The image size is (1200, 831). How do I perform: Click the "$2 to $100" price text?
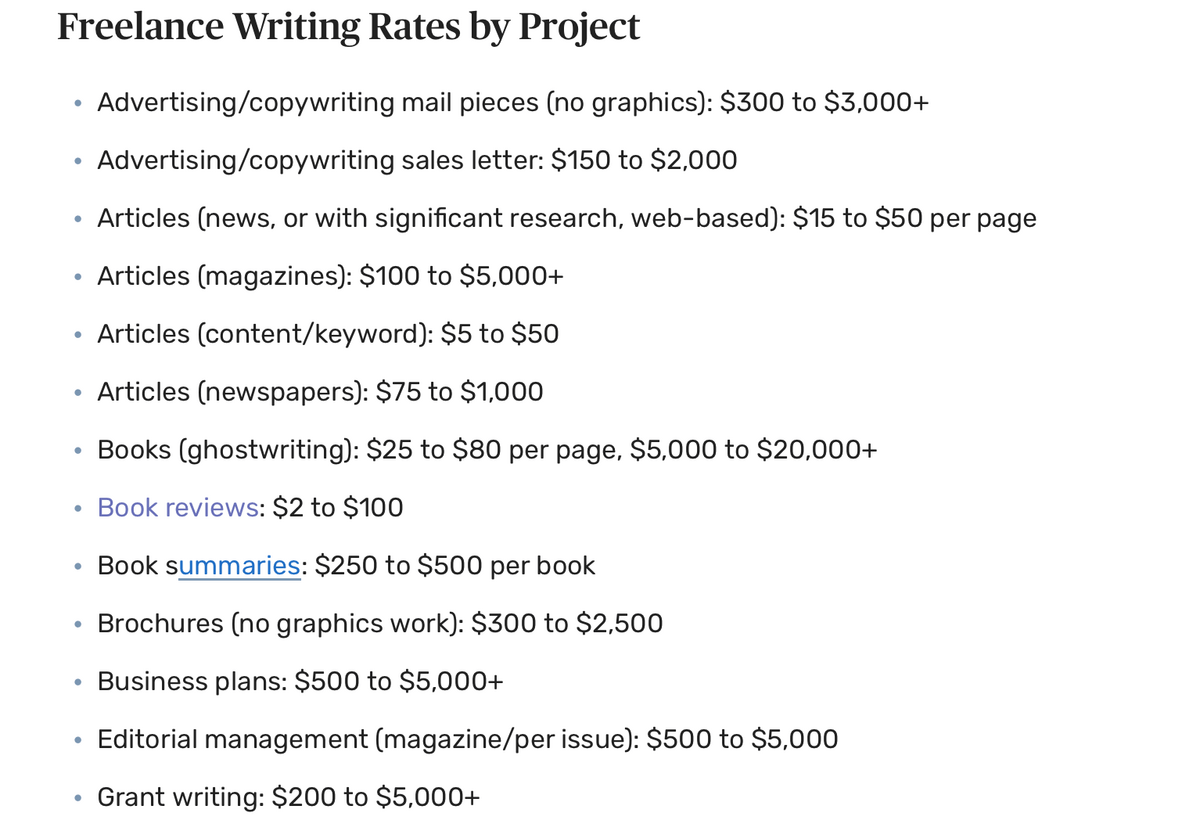tap(338, 508)
